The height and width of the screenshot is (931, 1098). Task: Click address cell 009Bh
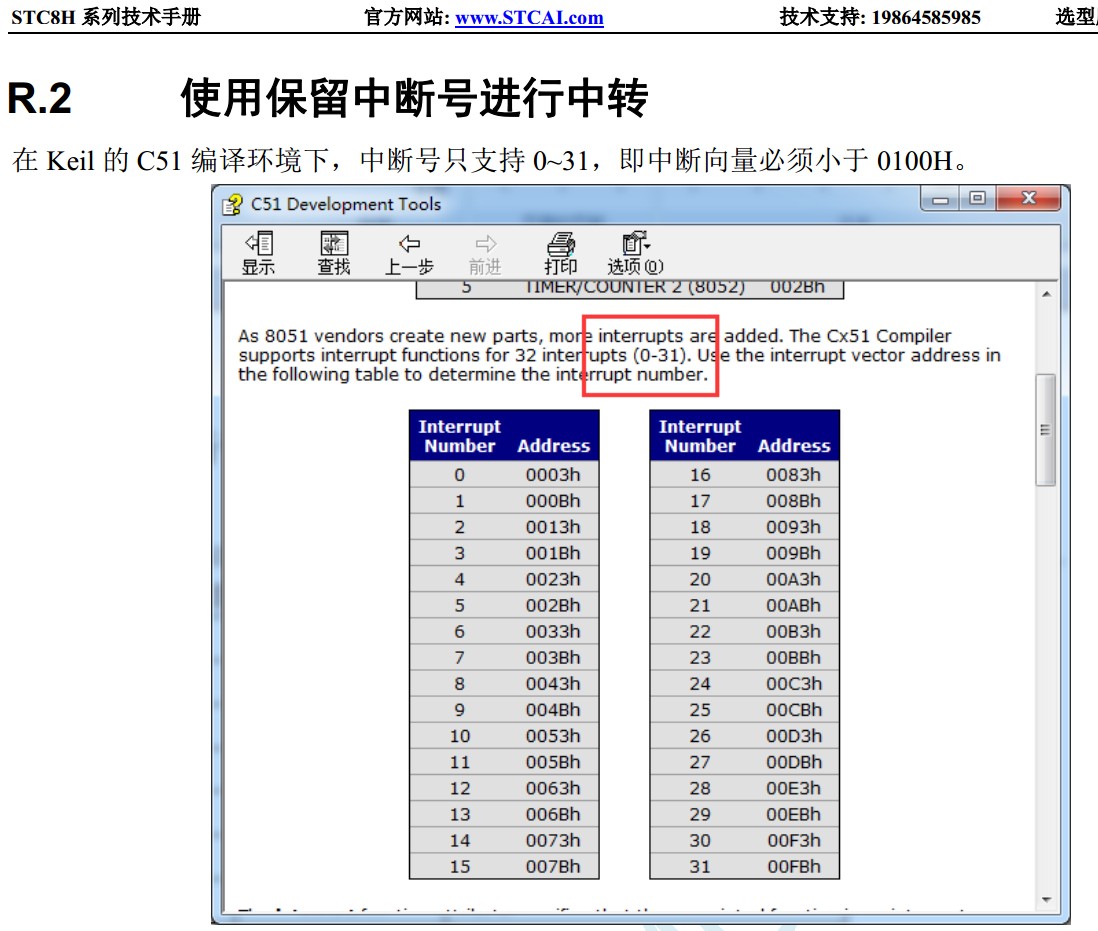coord(793,554)
